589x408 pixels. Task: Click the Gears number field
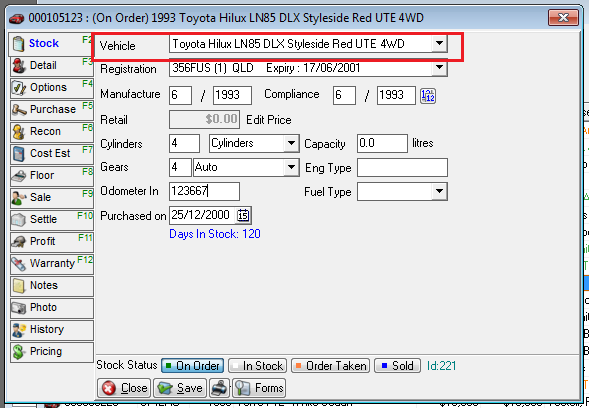click(180, 167)
